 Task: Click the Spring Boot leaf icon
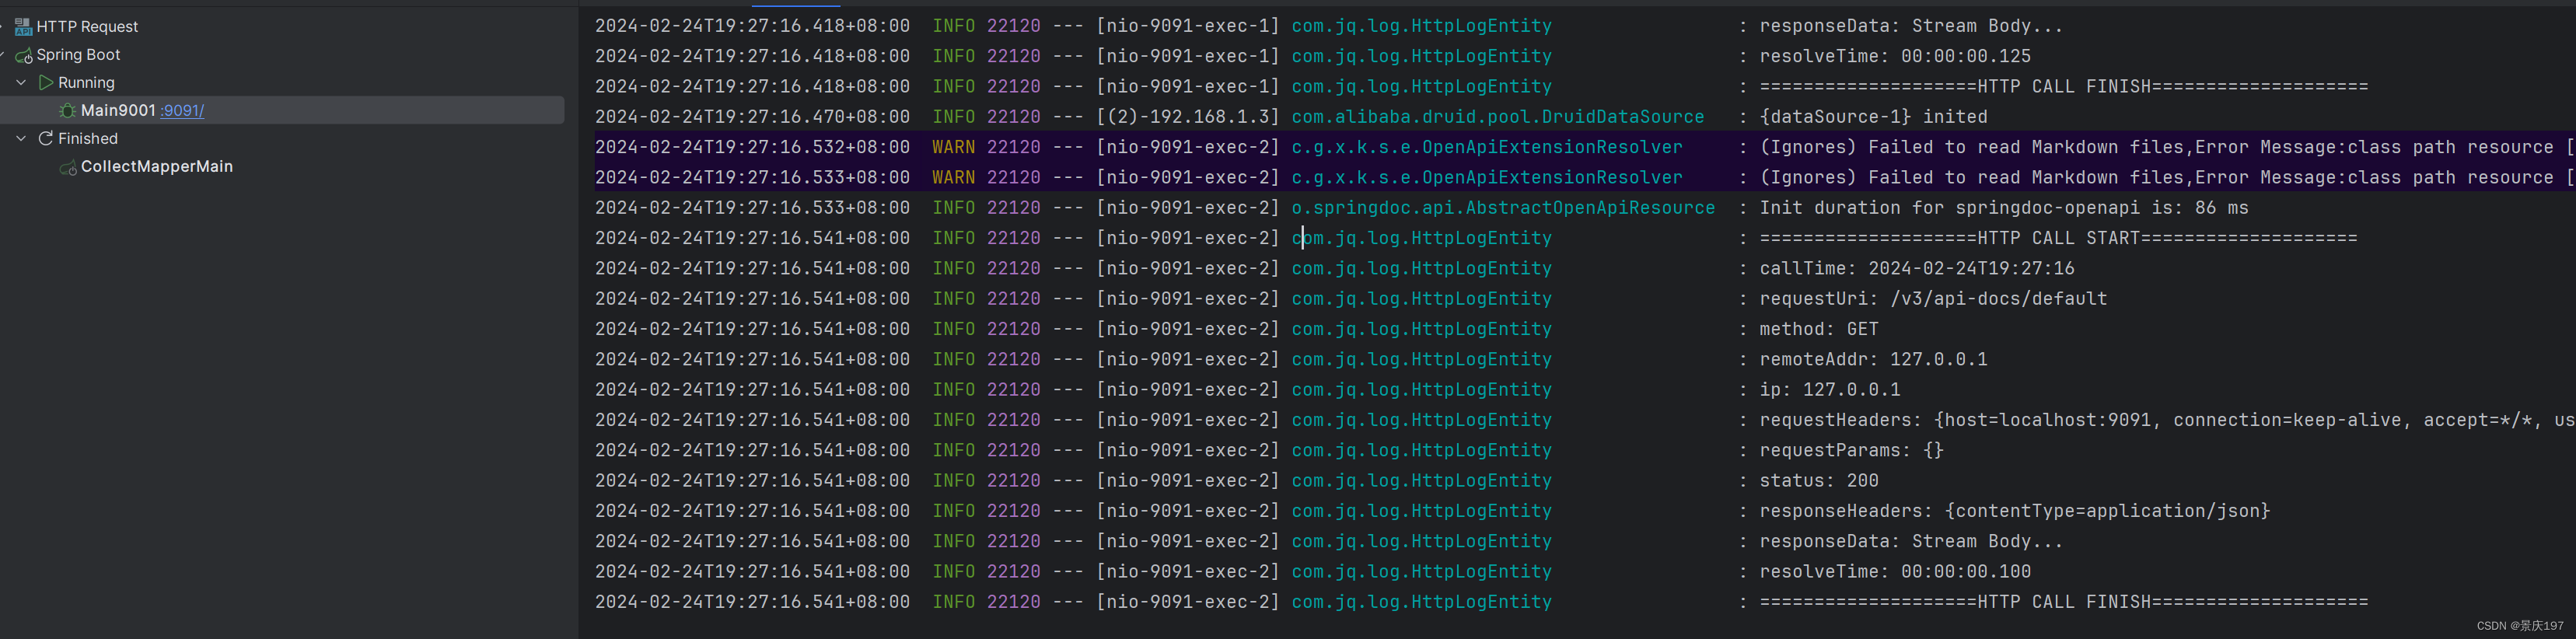[24, 55]
